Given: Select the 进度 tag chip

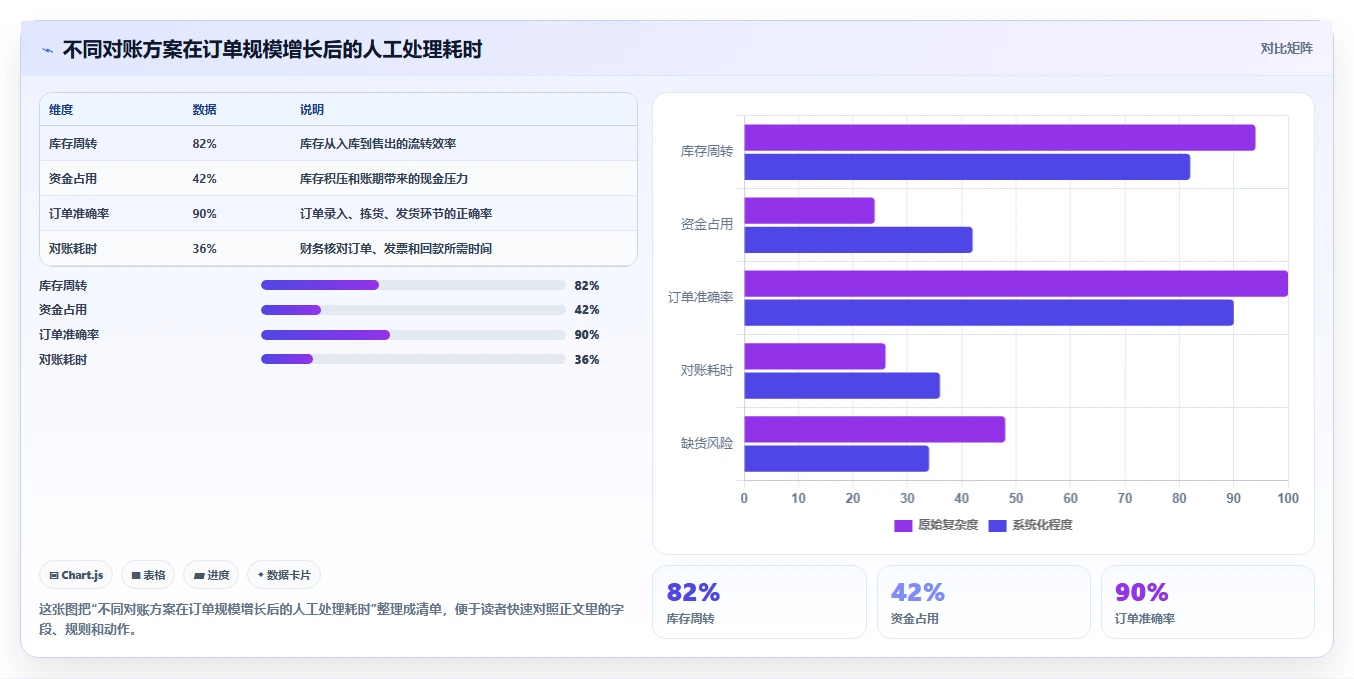Looking at the screenshot, I should click(211, 575).
